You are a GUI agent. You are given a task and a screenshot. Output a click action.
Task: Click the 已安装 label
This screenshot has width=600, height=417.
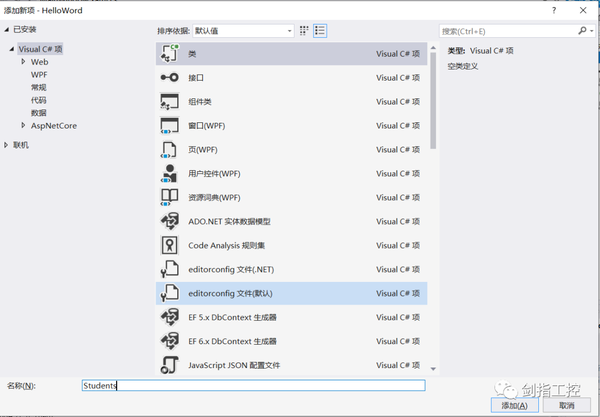tap(25, 29)
